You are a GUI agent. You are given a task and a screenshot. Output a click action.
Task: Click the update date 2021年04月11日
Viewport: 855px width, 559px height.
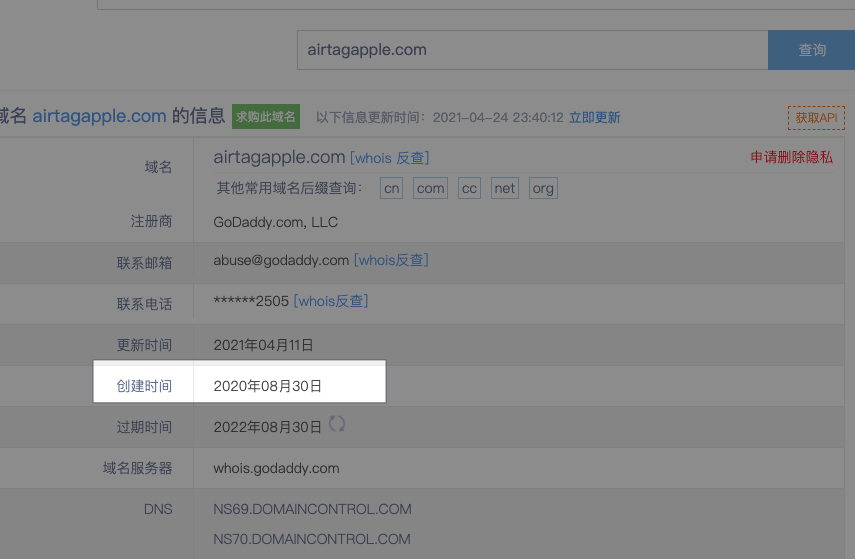[263, 345]
